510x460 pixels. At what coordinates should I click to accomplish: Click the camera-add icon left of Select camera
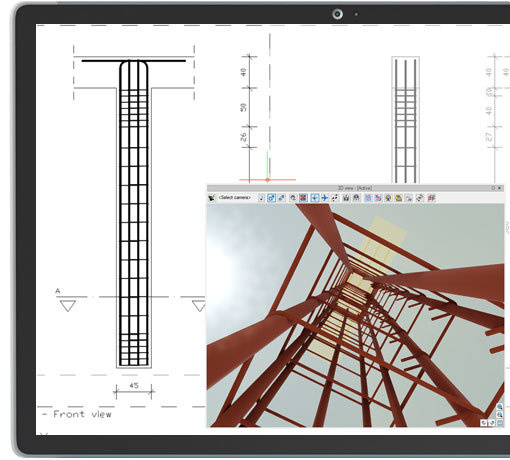pyautogui.click(x=212, y=198)
